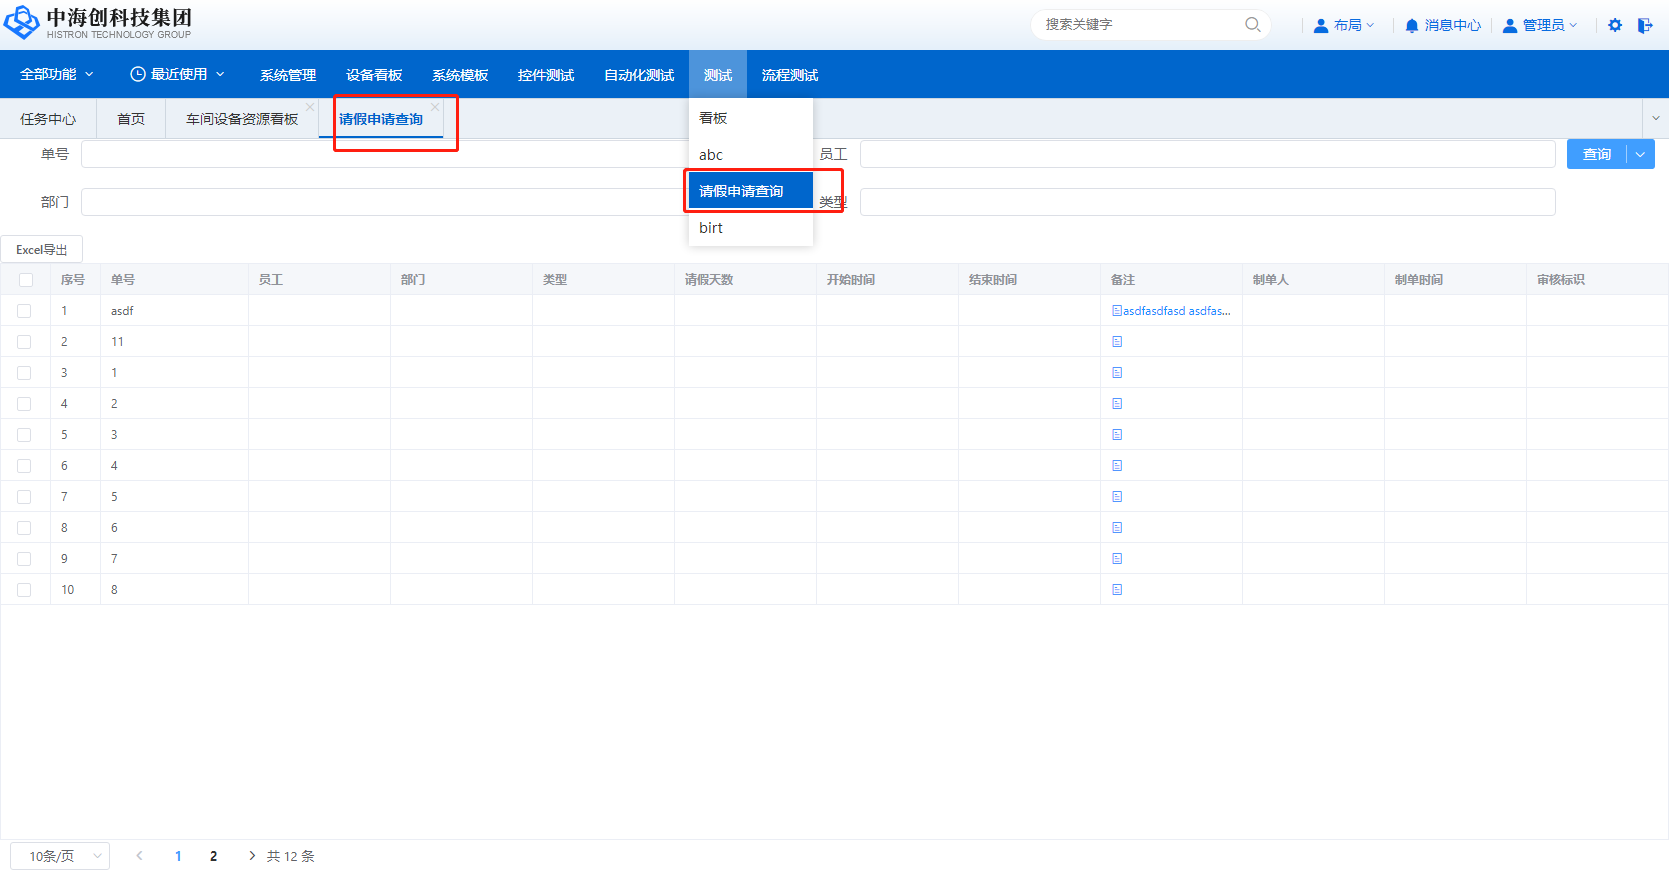Expand the arrow beside 查询 button
Image resolution: width=1669 pixels, height=872 pixels.
[1640, 154]
